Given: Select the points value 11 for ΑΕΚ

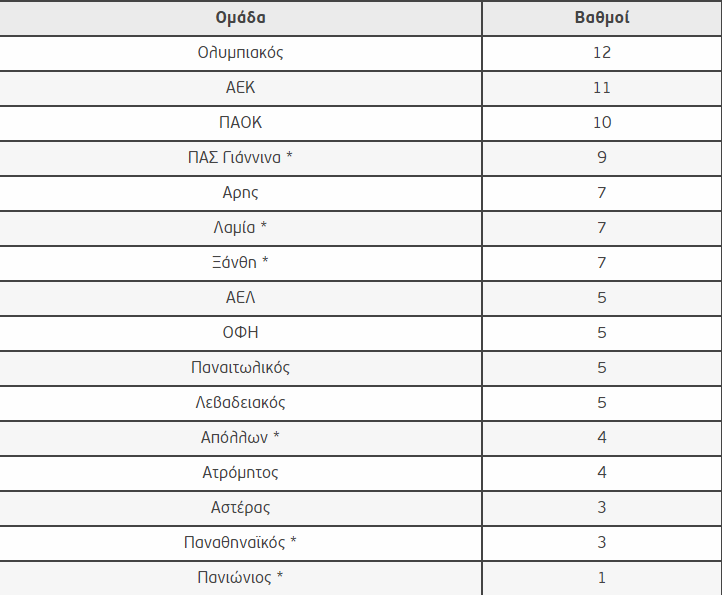Looking at the screenshot, I should pos(602,87).
